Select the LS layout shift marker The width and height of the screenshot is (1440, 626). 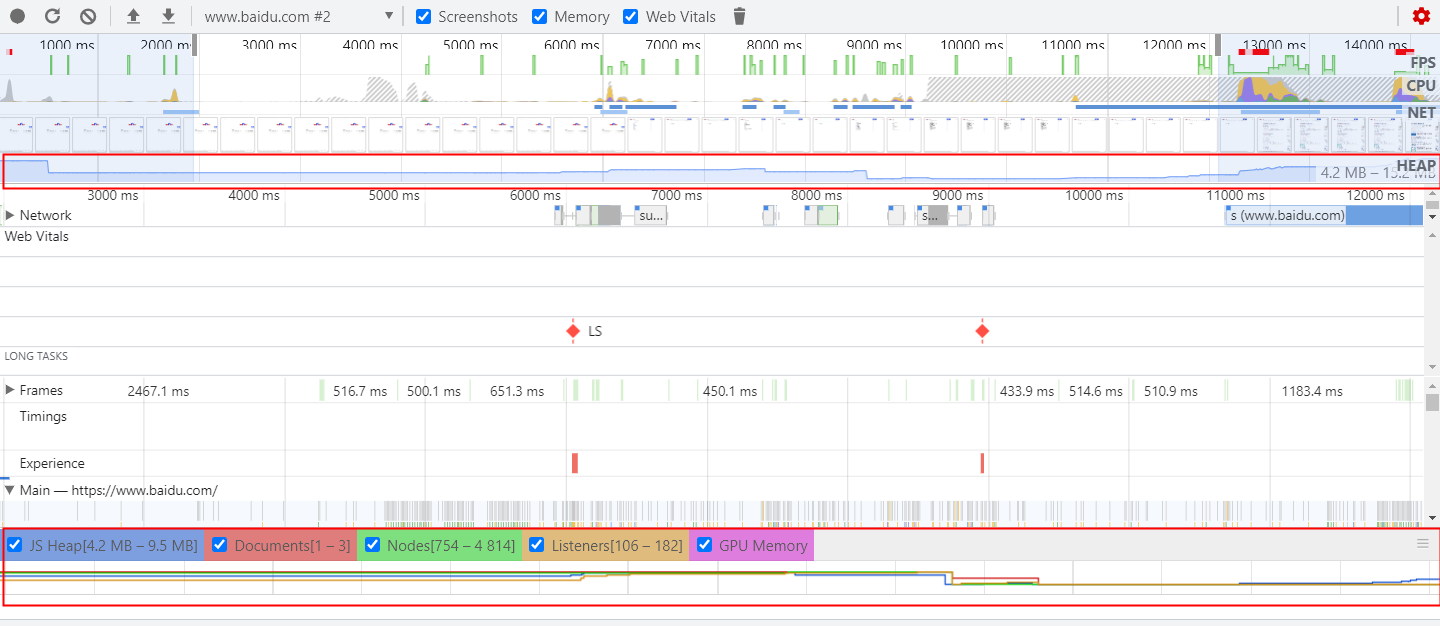click(x=573, y=331)
